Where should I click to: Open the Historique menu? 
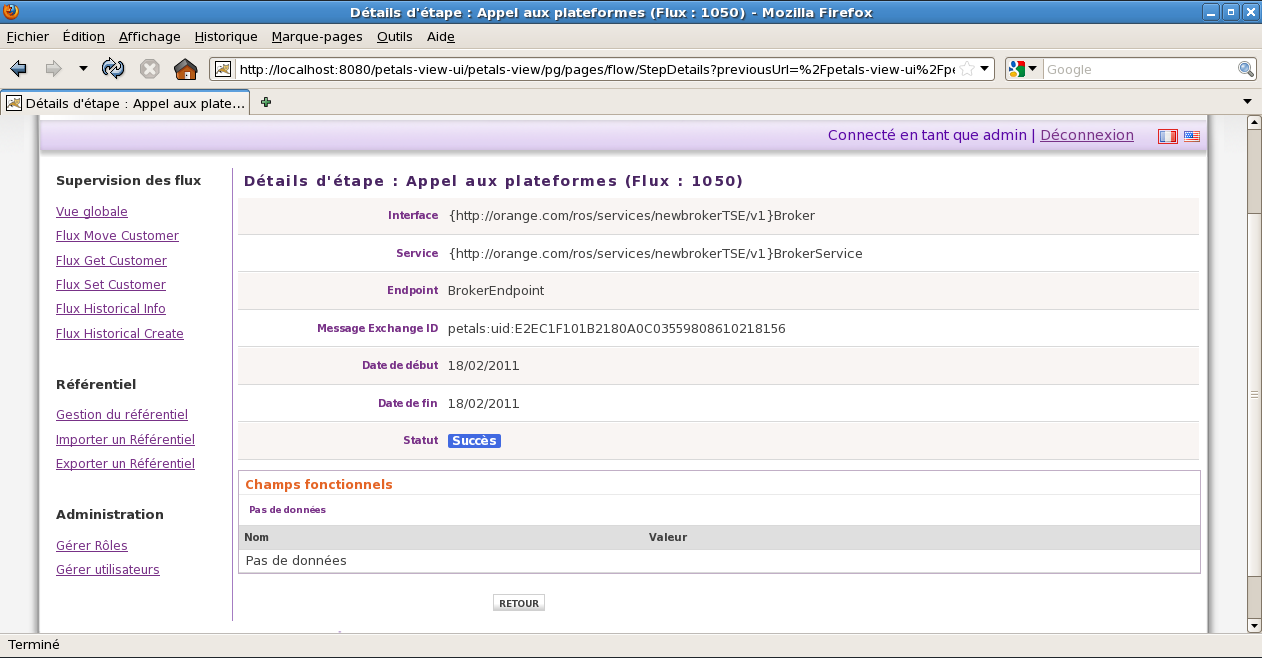tap(226, 37)
